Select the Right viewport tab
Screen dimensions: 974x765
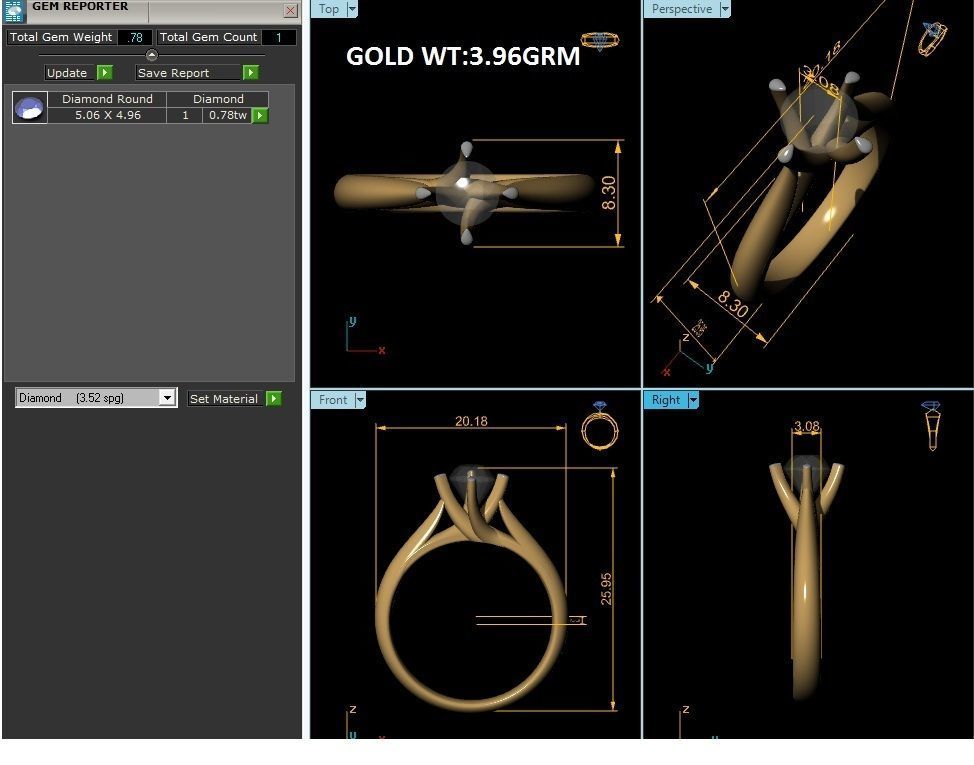[x=666, y=400]
